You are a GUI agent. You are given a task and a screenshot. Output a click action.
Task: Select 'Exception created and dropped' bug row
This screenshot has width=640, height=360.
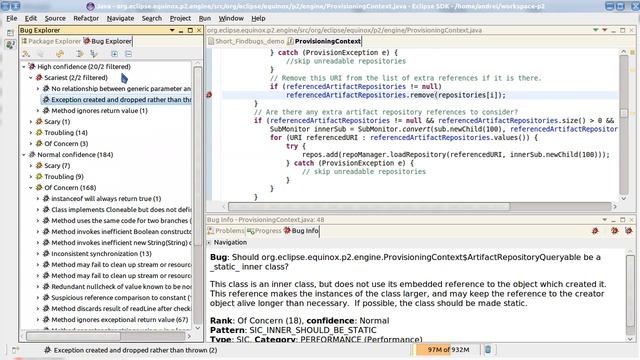pyautogui.click(x=117, y=100)
